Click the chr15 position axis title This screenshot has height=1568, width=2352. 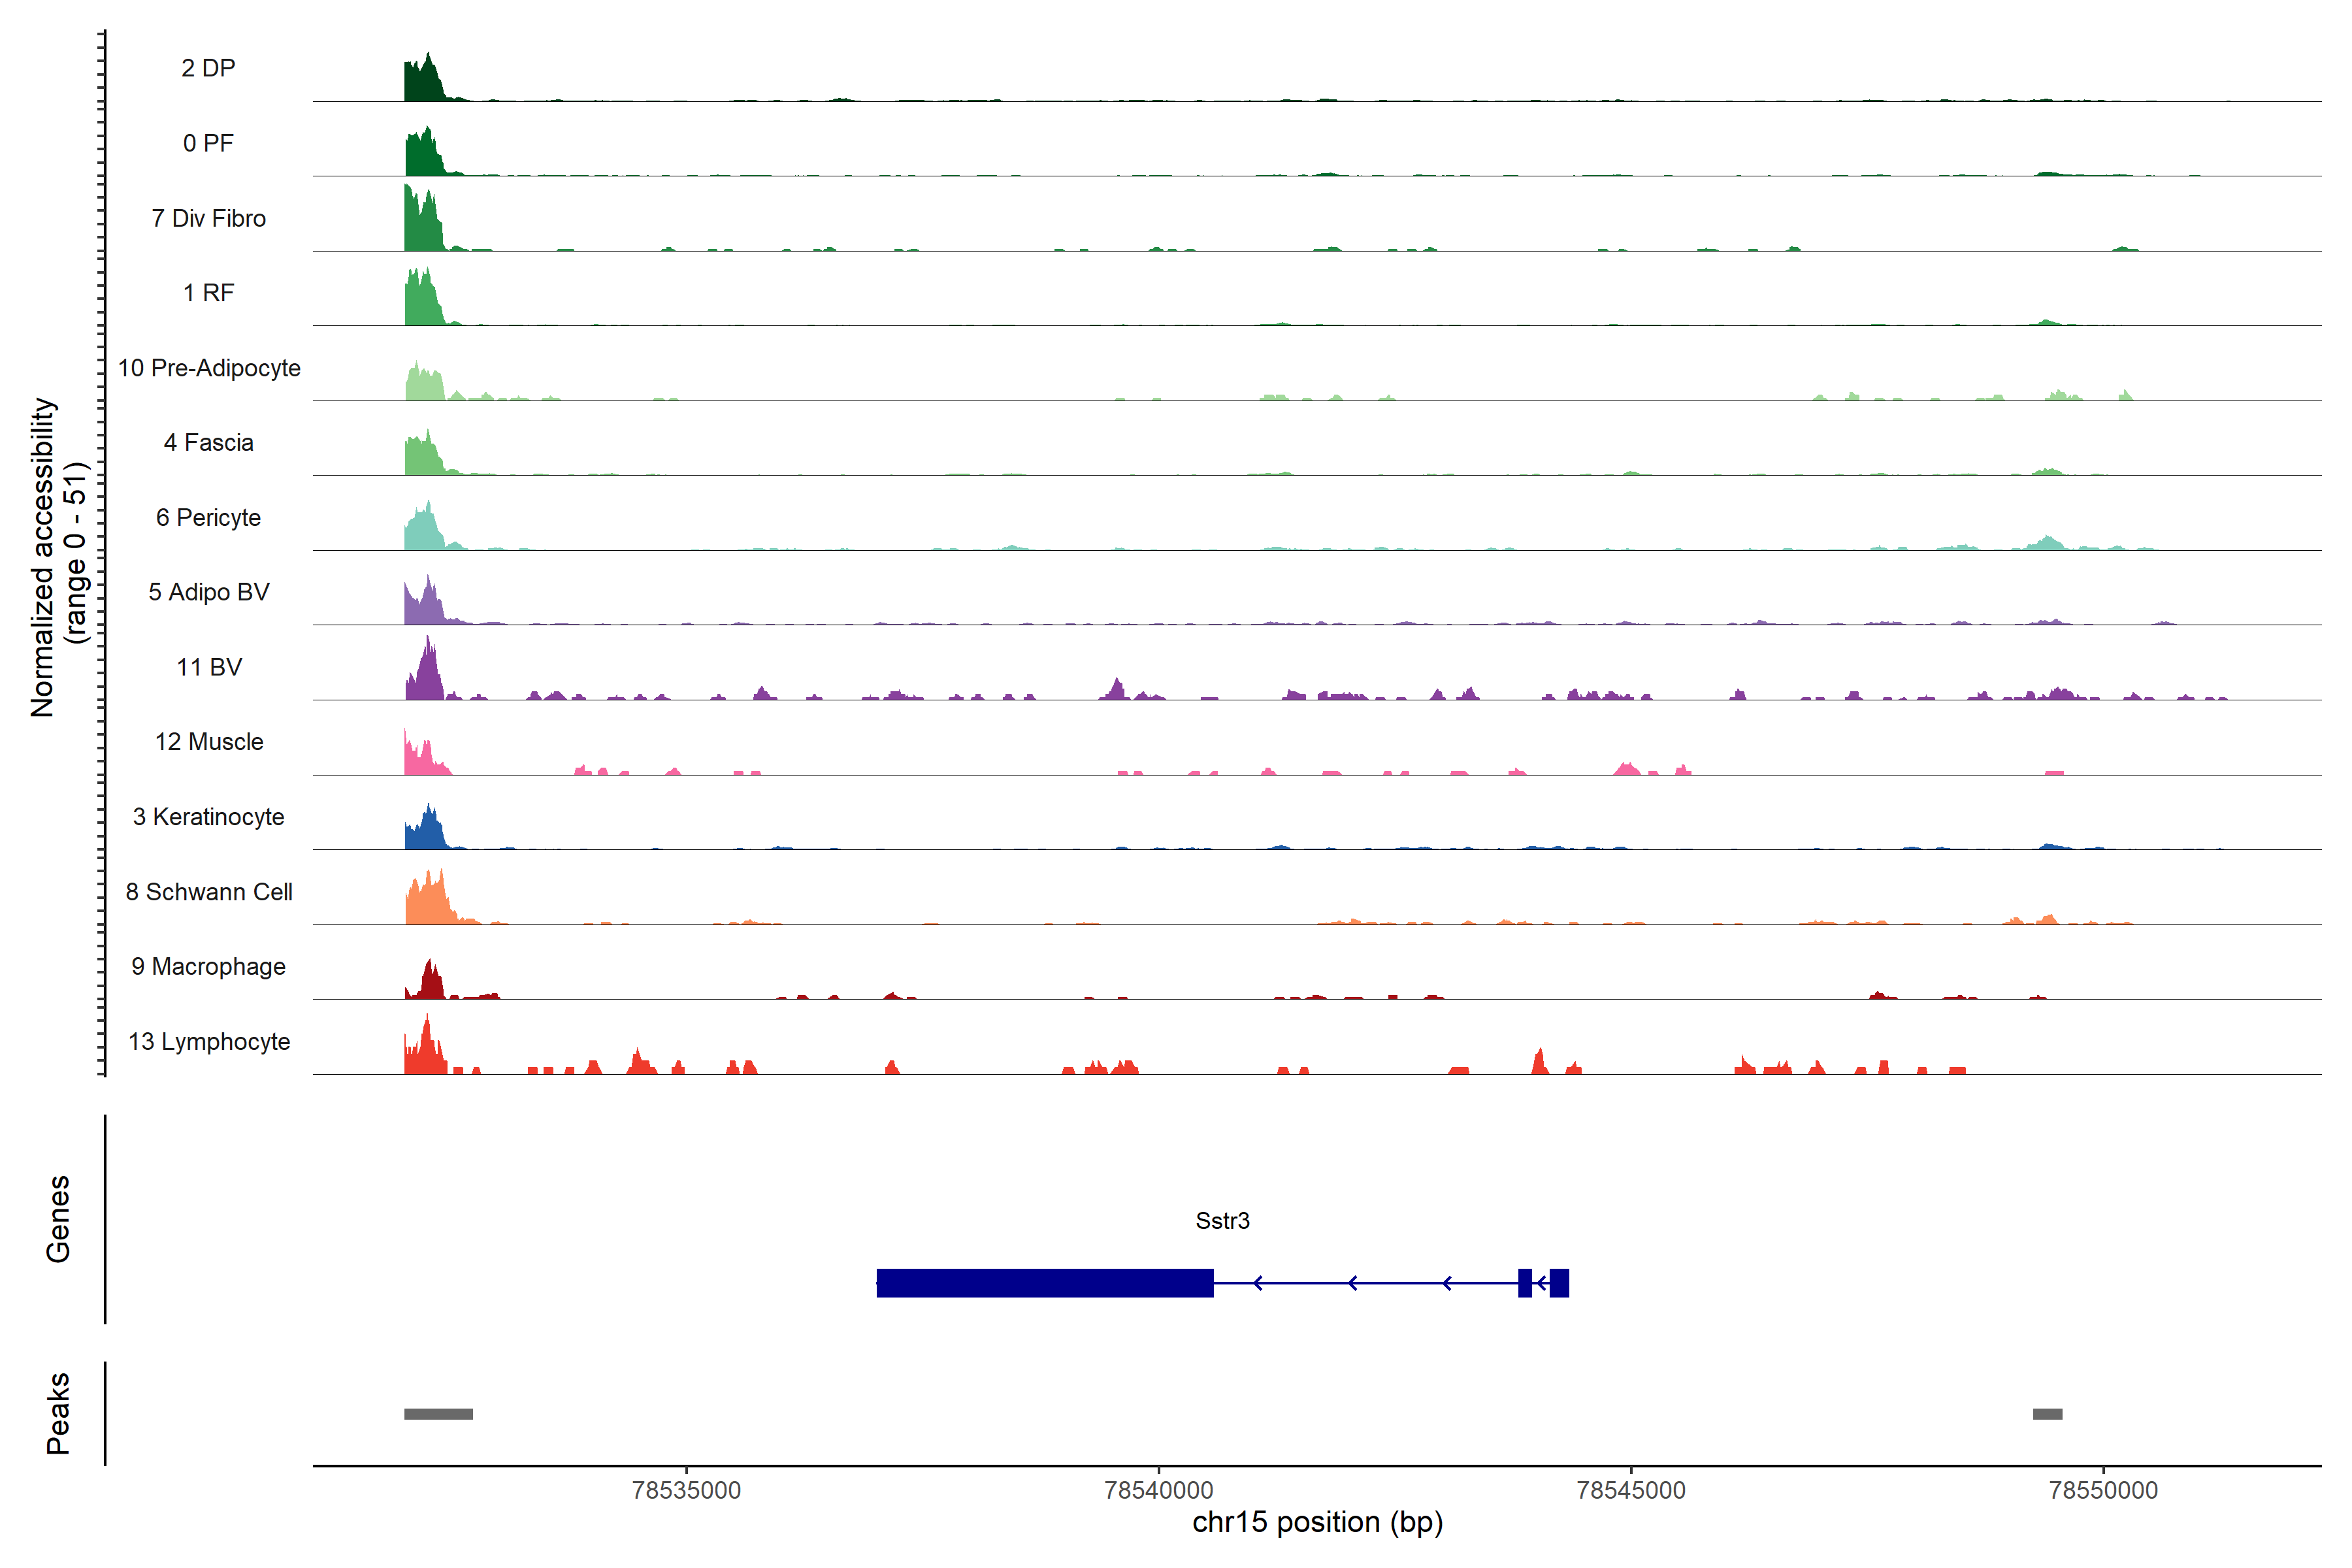pos(1317,1522)
